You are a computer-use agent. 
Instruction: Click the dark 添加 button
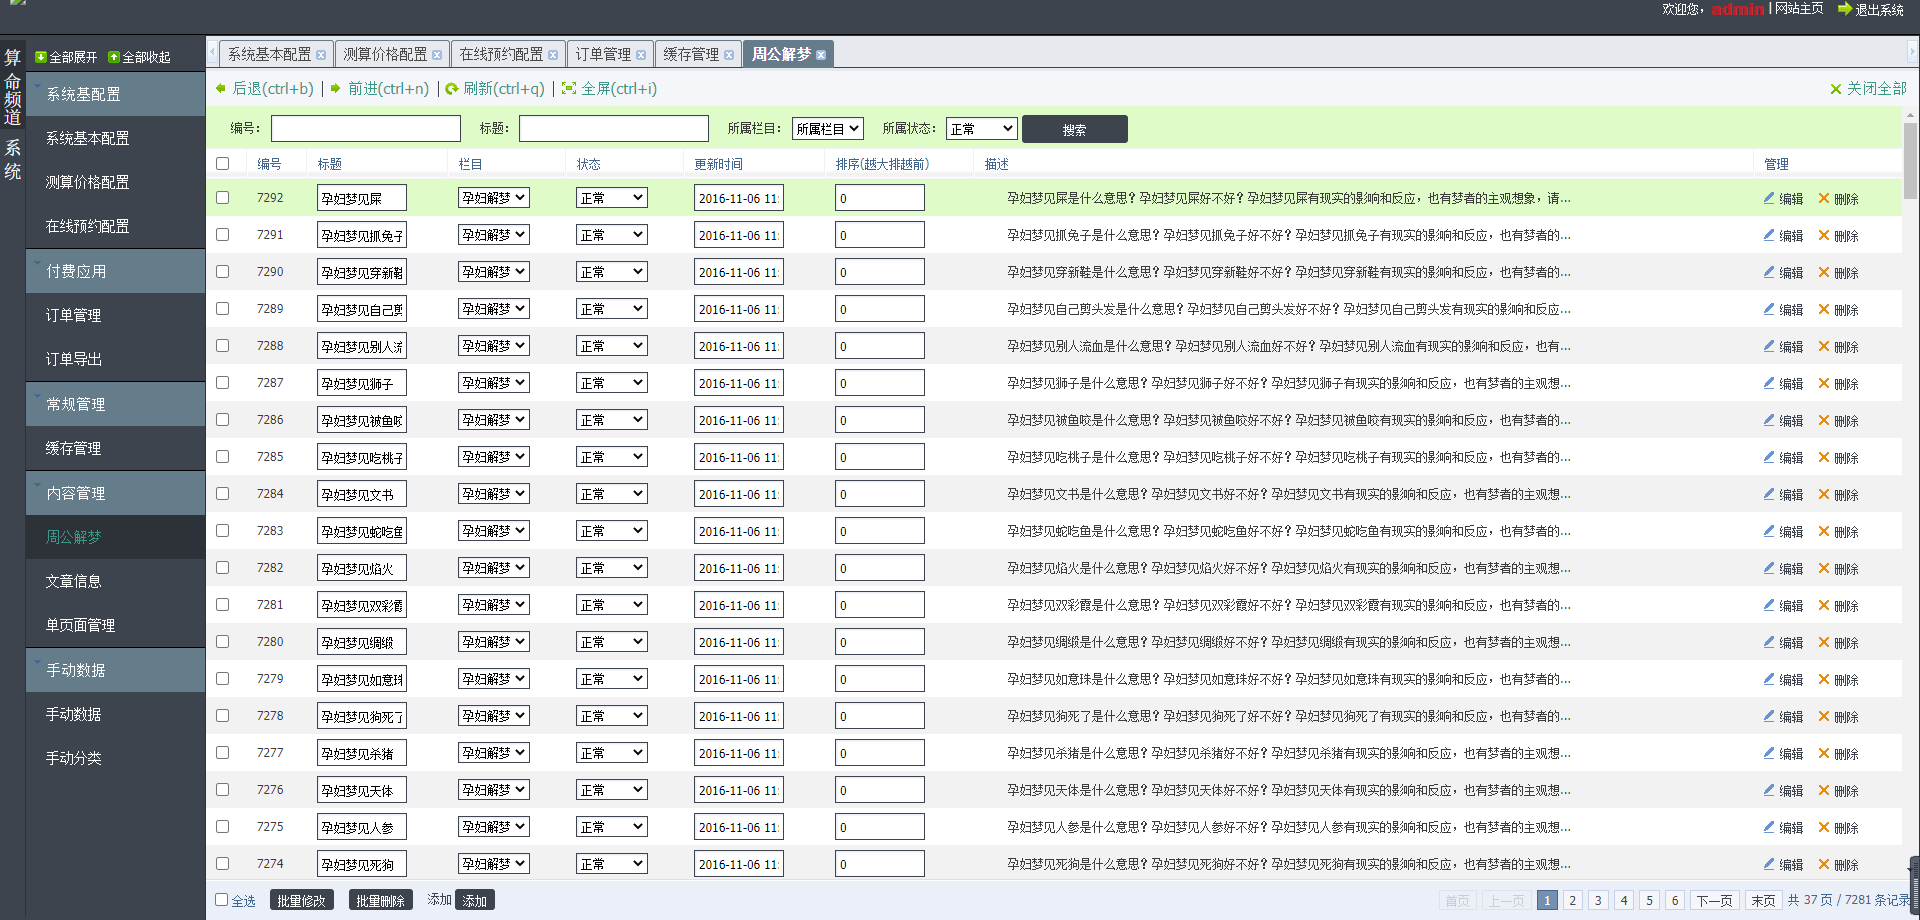point(474,900)
